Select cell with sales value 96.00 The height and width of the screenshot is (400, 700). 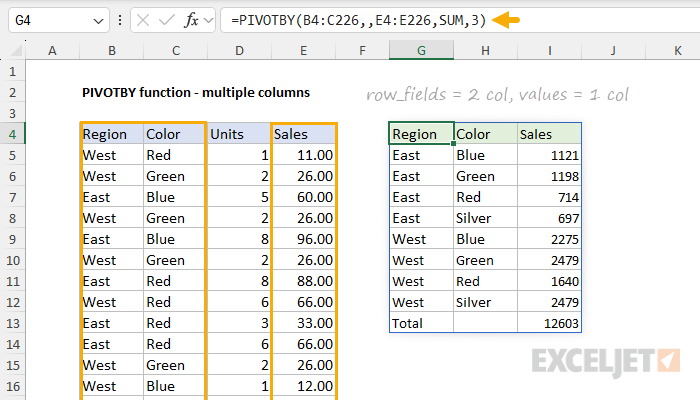click(x=304, y=239)
